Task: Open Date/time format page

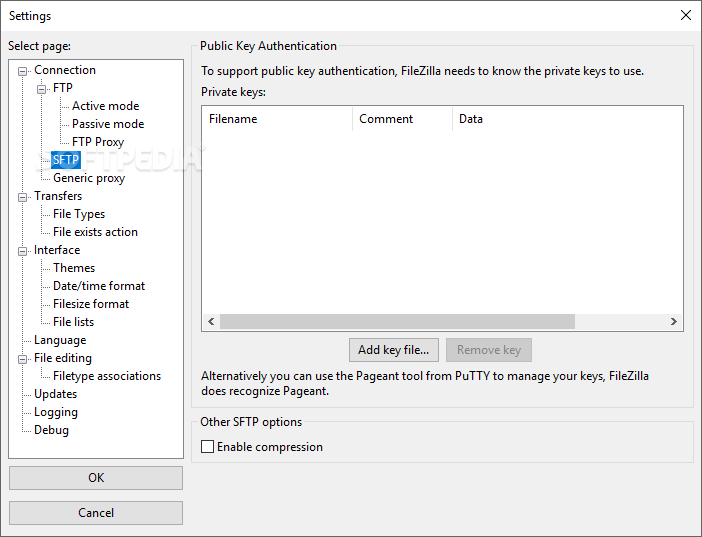Action: coord(99,286)
